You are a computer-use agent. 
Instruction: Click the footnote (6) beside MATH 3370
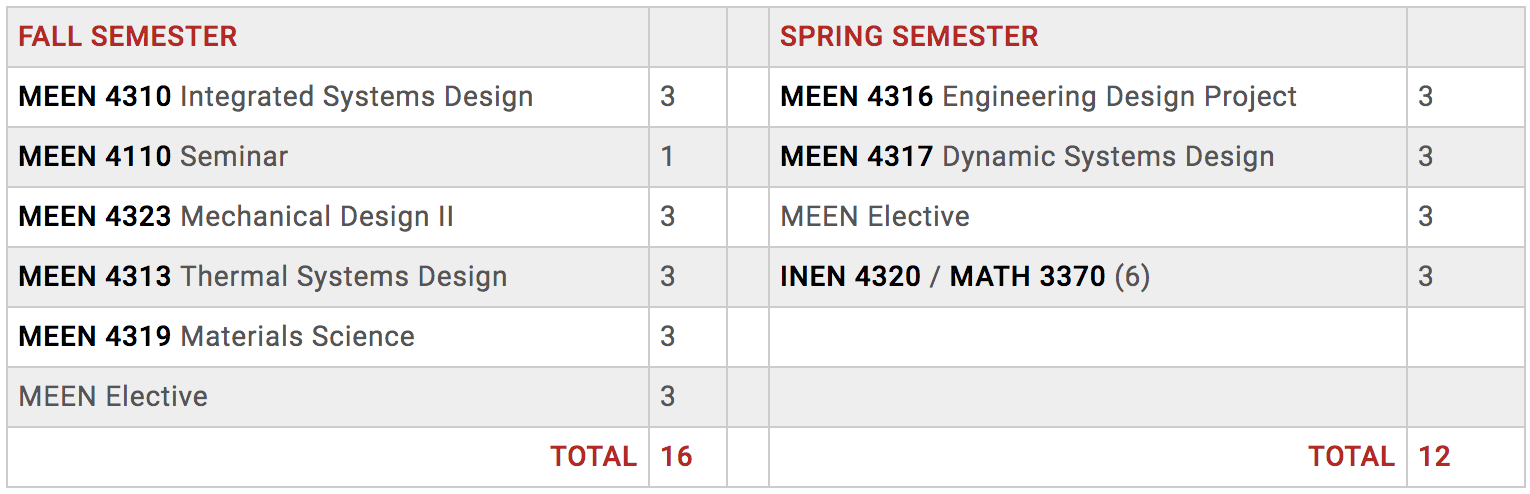coord(1132,277)
